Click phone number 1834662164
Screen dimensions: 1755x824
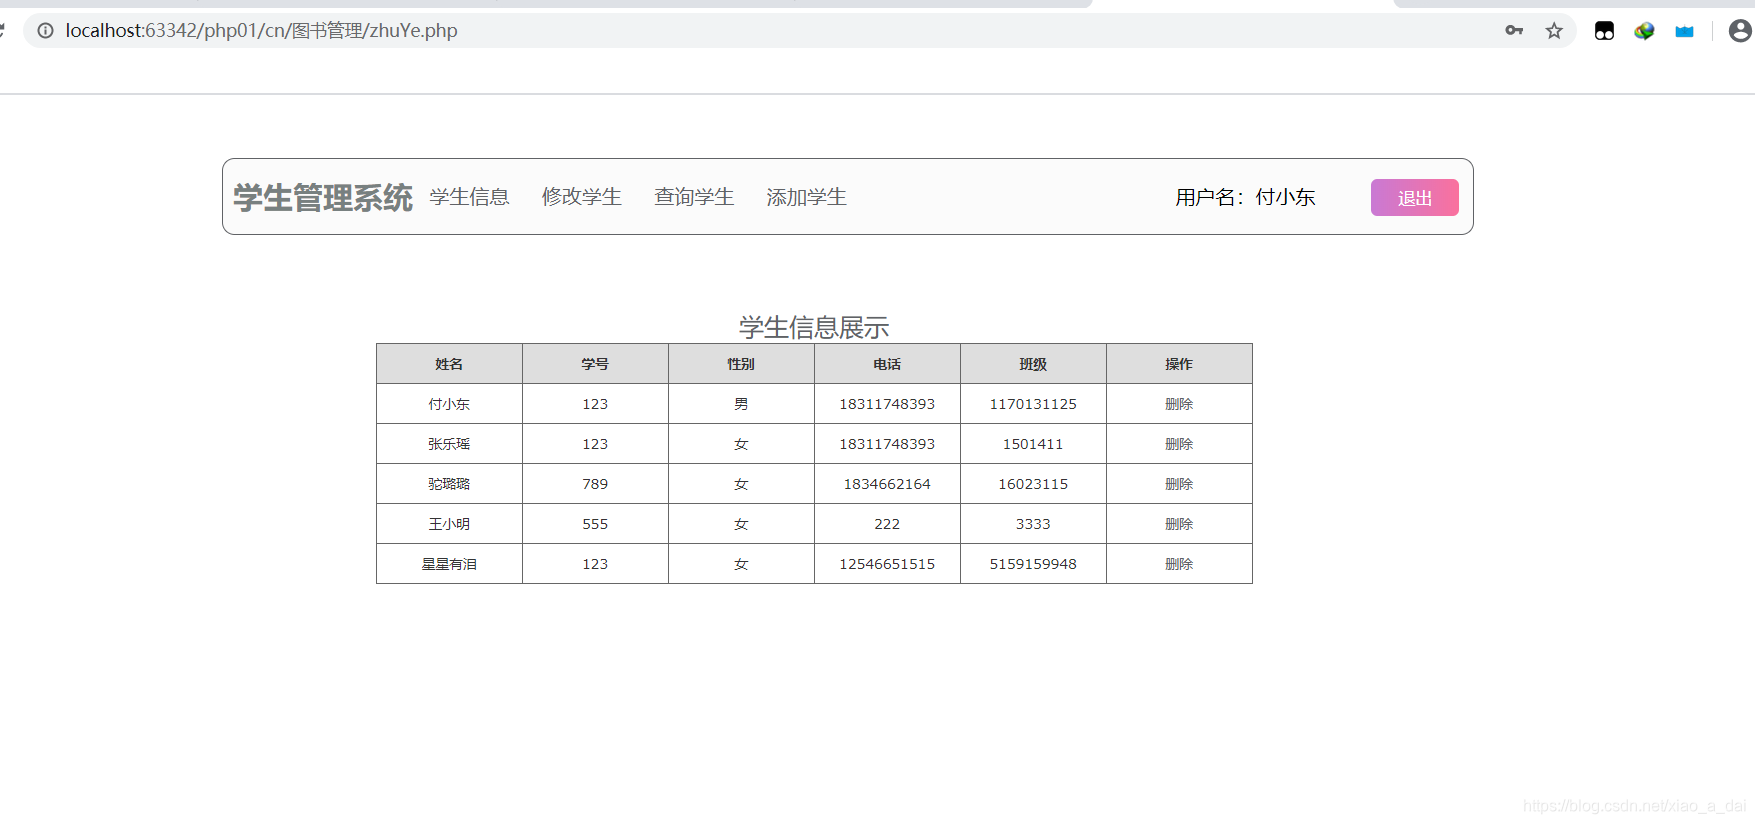(887, 484)
